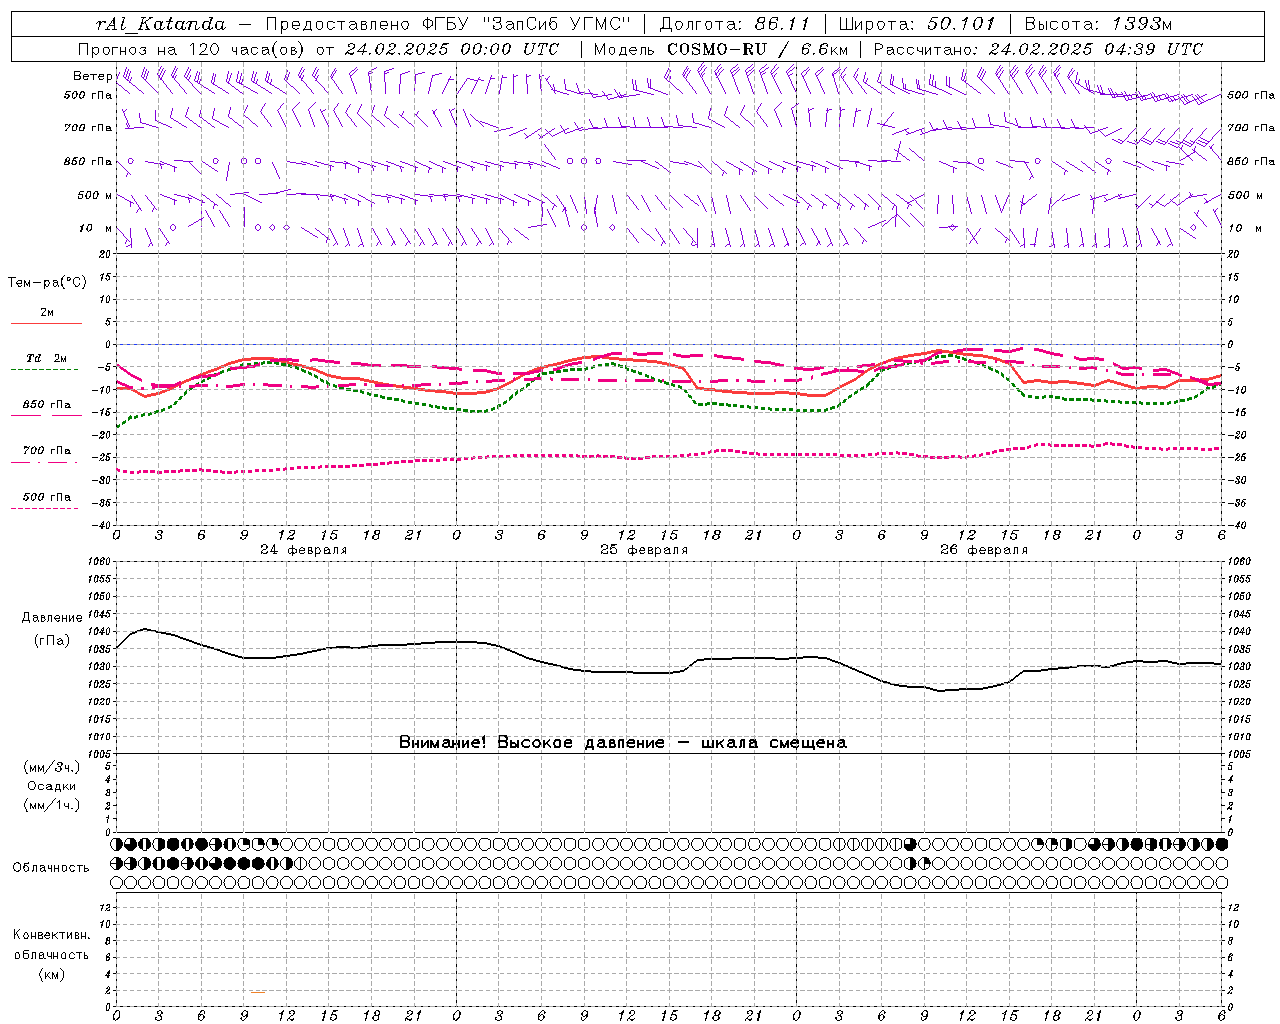Click 12 on the left convective cloud axis

(x=105, y=906)
